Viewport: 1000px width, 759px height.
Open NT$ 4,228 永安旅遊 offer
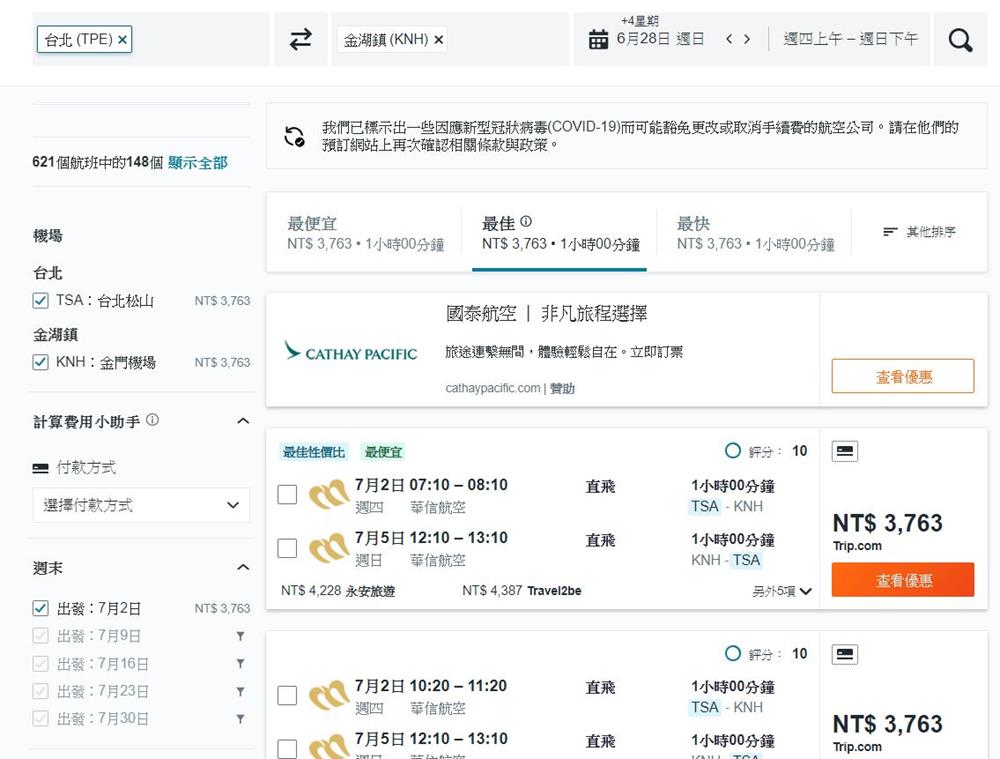(338, 591)
